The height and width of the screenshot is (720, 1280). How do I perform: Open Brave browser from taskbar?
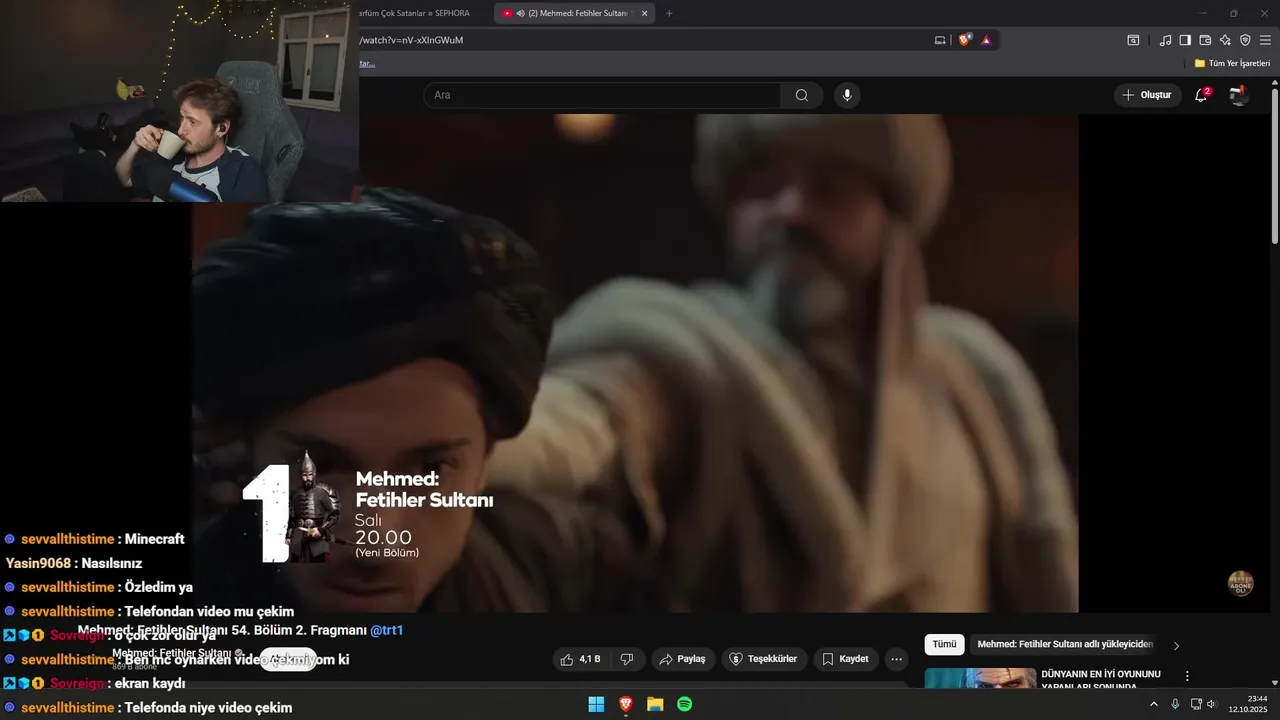point(626,704)
